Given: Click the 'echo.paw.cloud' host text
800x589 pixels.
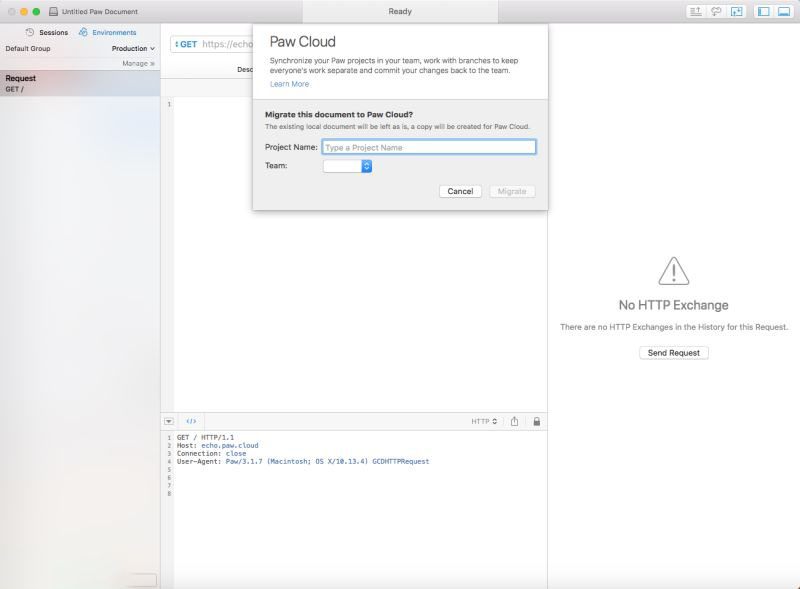Looking at the screenshot, I should pos(230,446).
